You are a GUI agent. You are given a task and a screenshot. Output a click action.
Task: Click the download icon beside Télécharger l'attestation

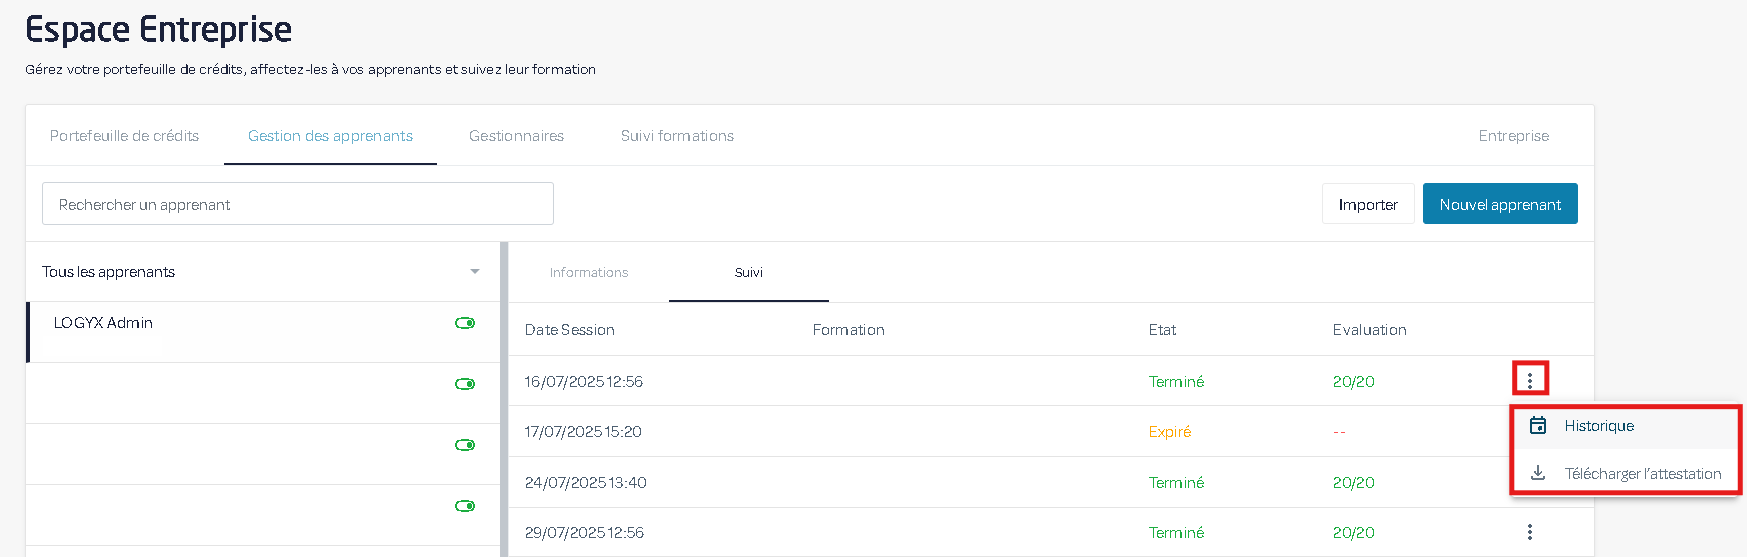click(x=1538, y=473)
